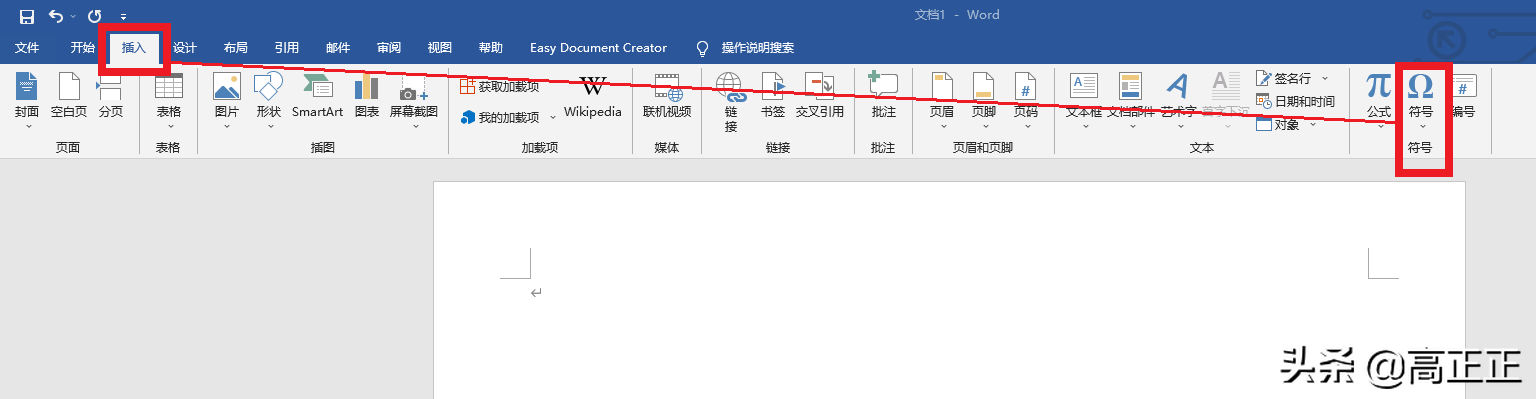Switch to the 设计 tab
The image size is (1536, 399).
point(185,48)
